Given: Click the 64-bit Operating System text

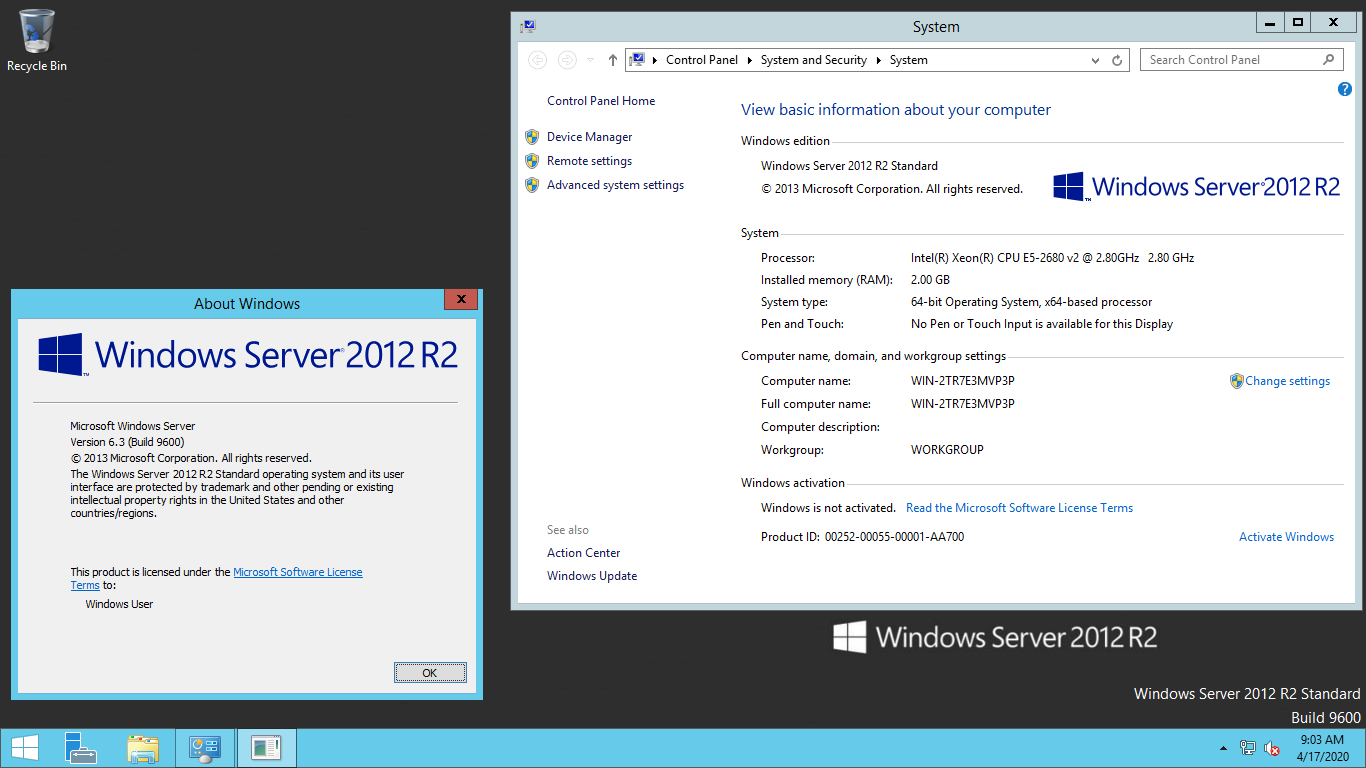Looking at the screenshot, I should [x=1031, y=302].
